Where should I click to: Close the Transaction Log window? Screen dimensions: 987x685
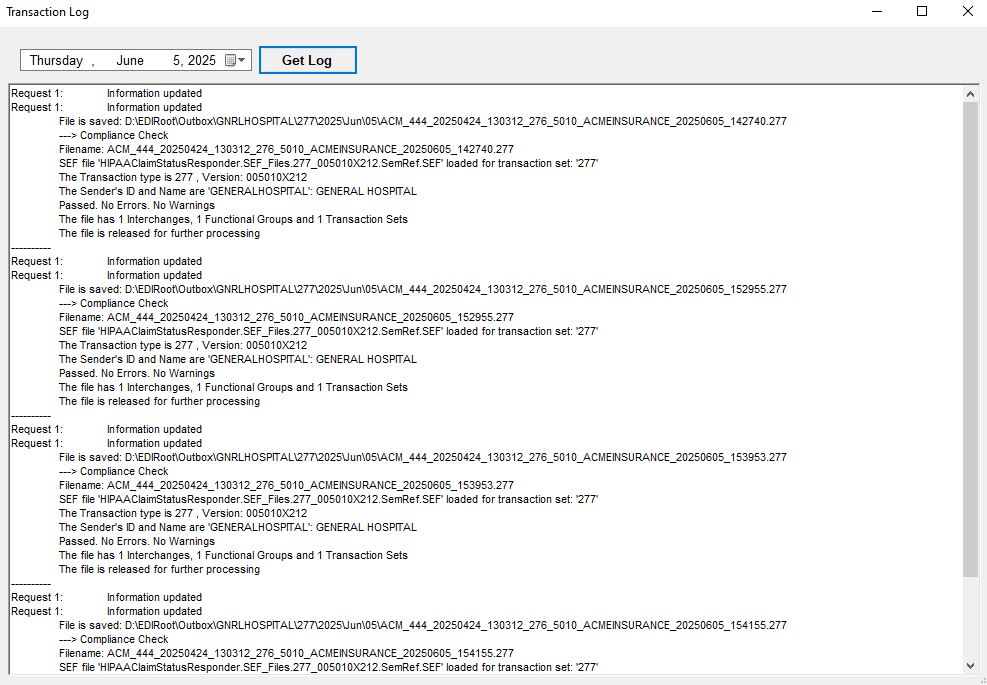pyautogui.click(x=967, y=11)
